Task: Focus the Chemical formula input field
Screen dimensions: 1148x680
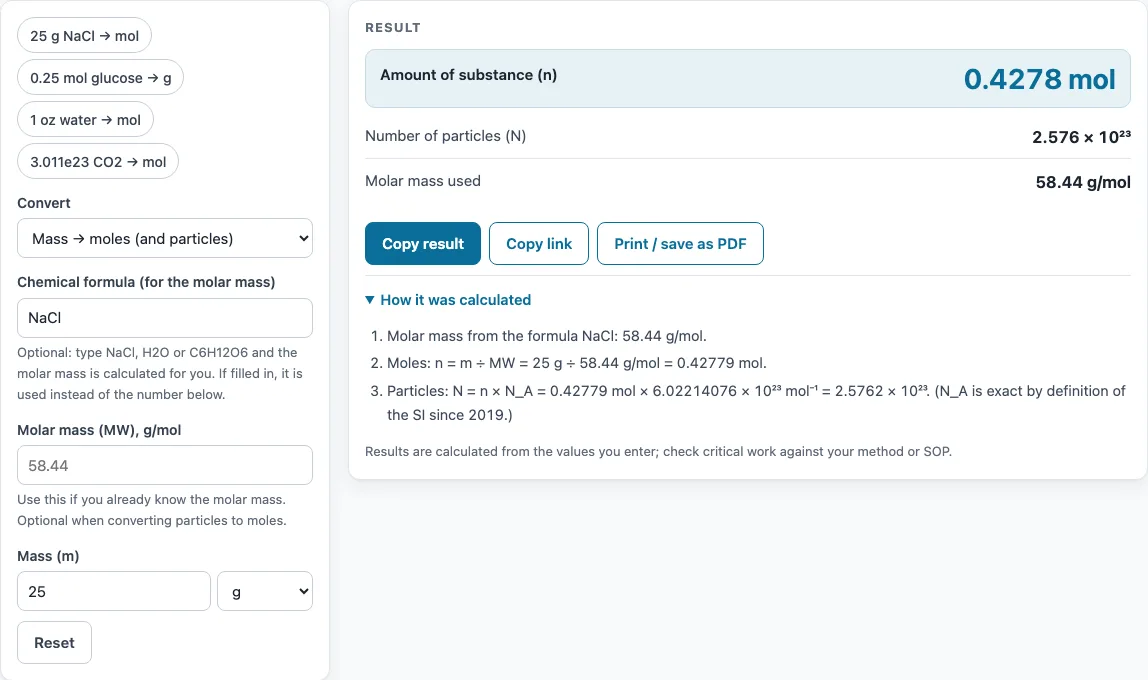Action: tap(165, 318)
